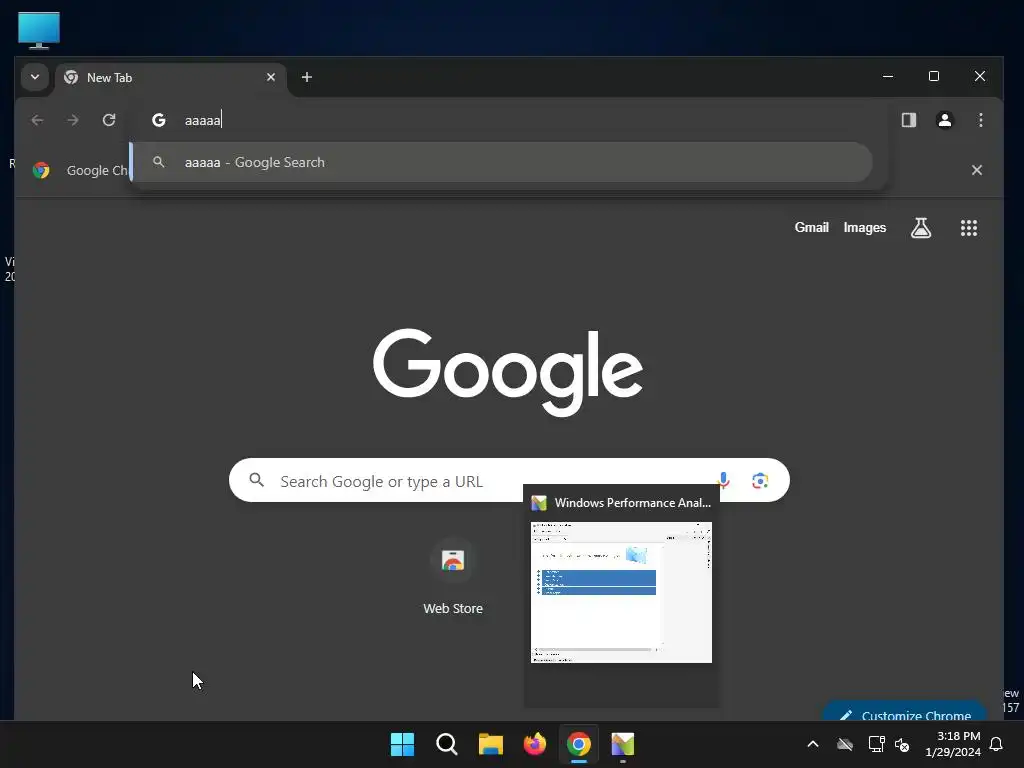
Task: Open the clock showing 3:18 PM
Action: 953,744
